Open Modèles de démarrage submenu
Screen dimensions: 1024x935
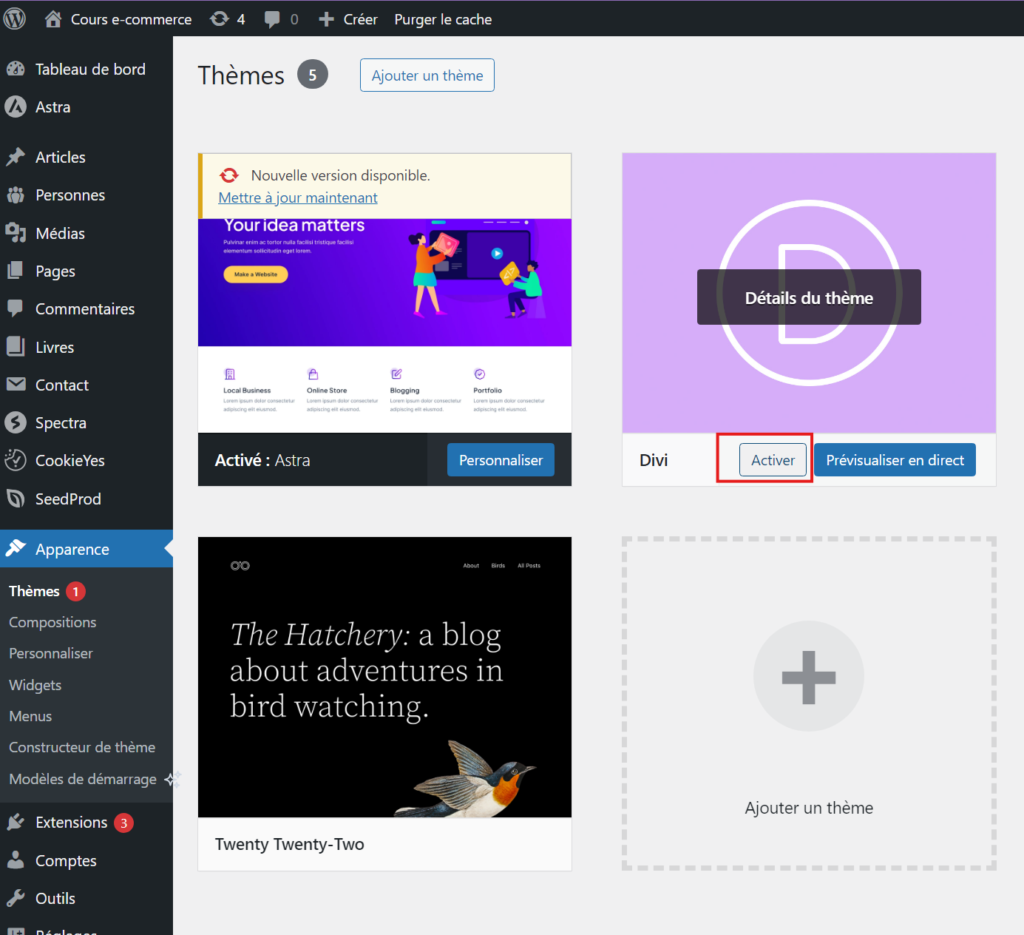point(83,779)
